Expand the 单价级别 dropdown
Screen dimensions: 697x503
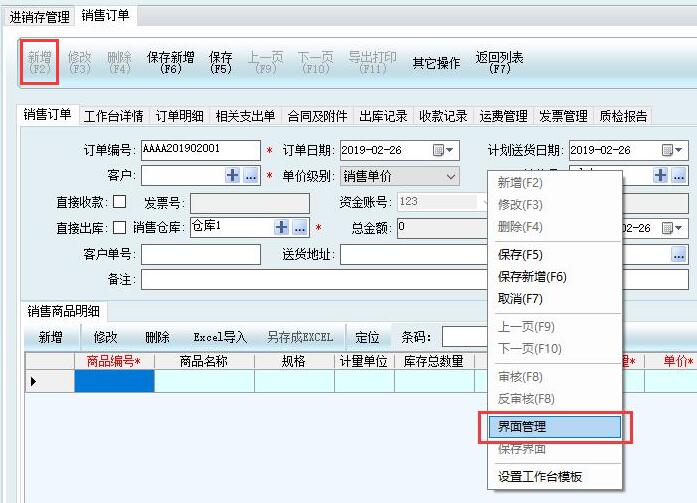451,176
